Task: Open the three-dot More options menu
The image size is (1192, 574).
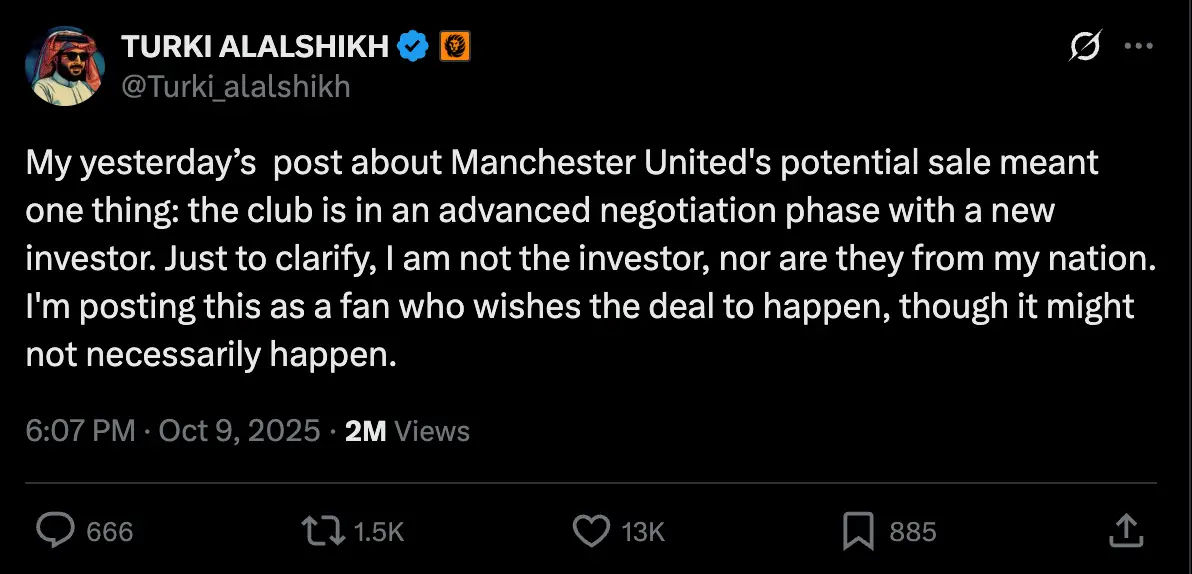Action: click(x=1140, y=46)
